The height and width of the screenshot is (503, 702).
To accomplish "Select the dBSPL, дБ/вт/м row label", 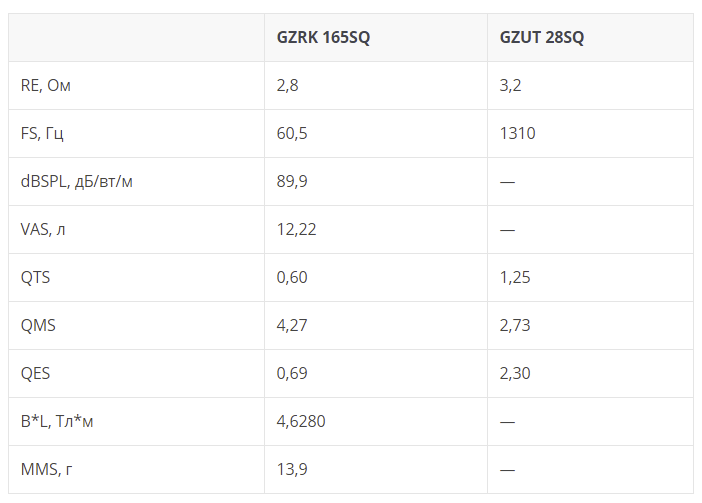I will pos(77,181).
